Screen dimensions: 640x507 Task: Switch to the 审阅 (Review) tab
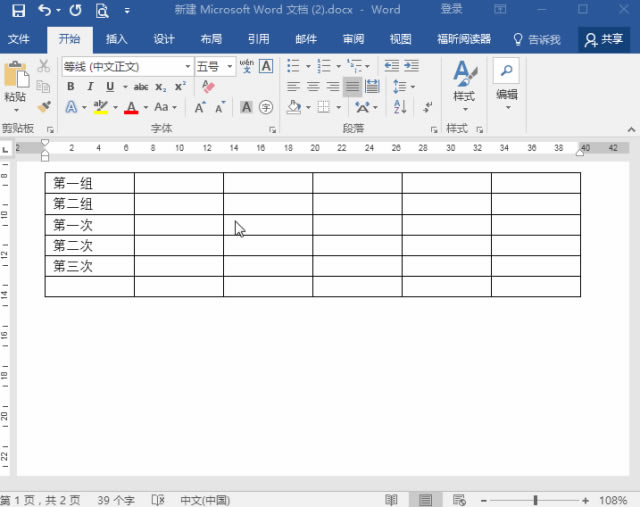[x=353, y=39]
